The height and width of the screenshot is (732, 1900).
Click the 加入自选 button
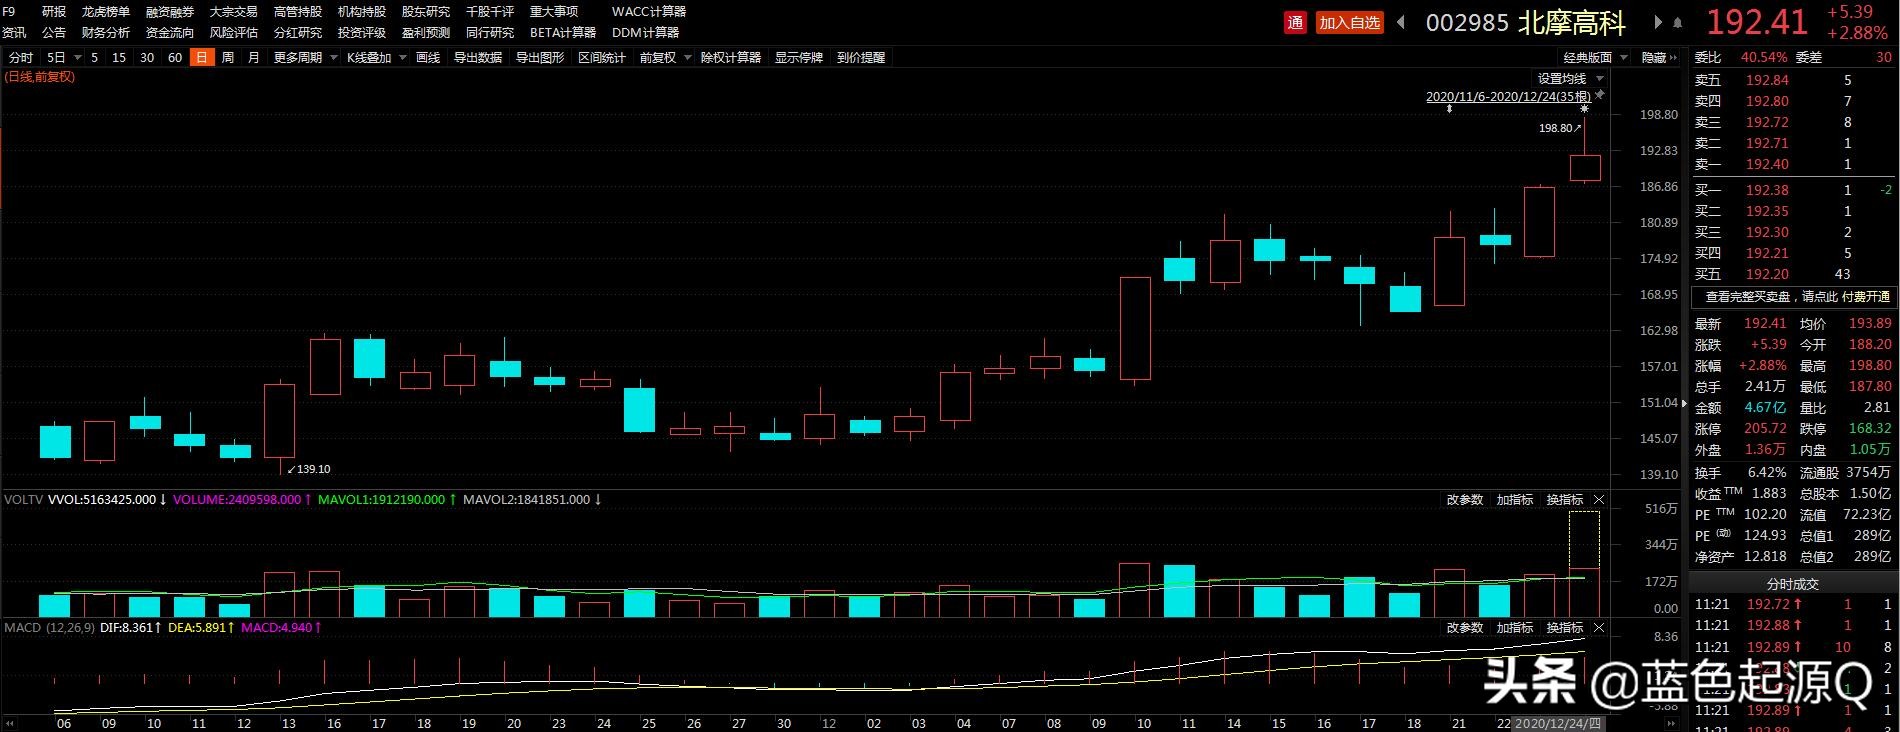[1349, 22]
